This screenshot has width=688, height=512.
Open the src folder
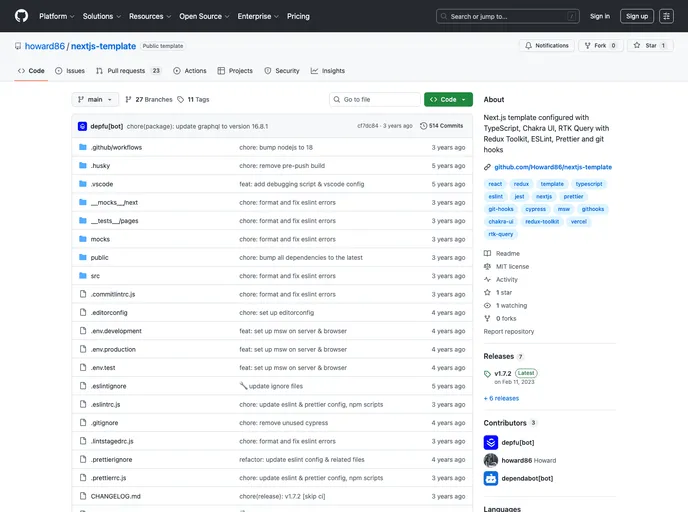click(x=95, y=276)
